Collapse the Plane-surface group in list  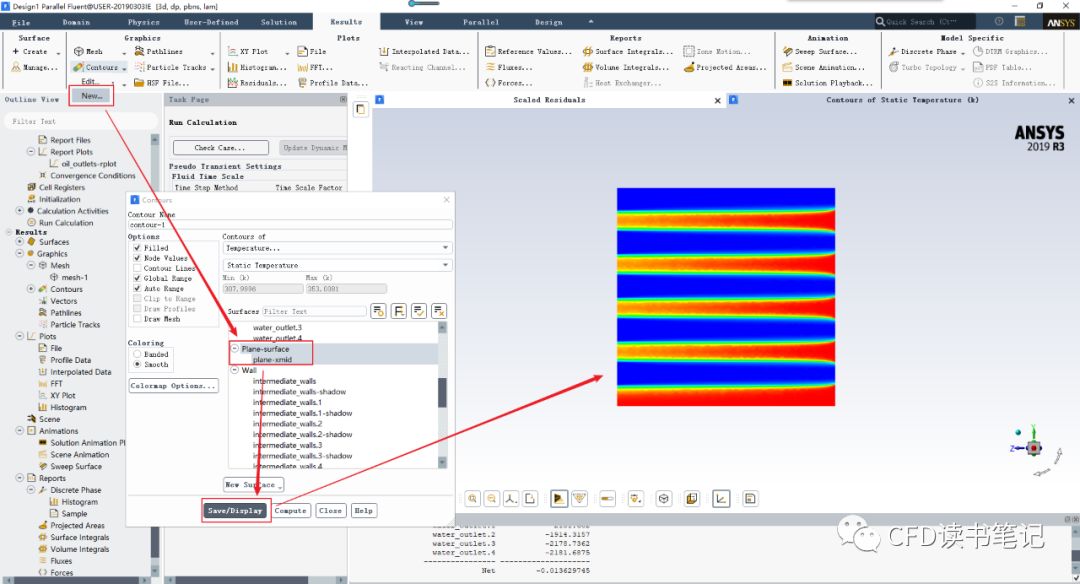(235, 349)
